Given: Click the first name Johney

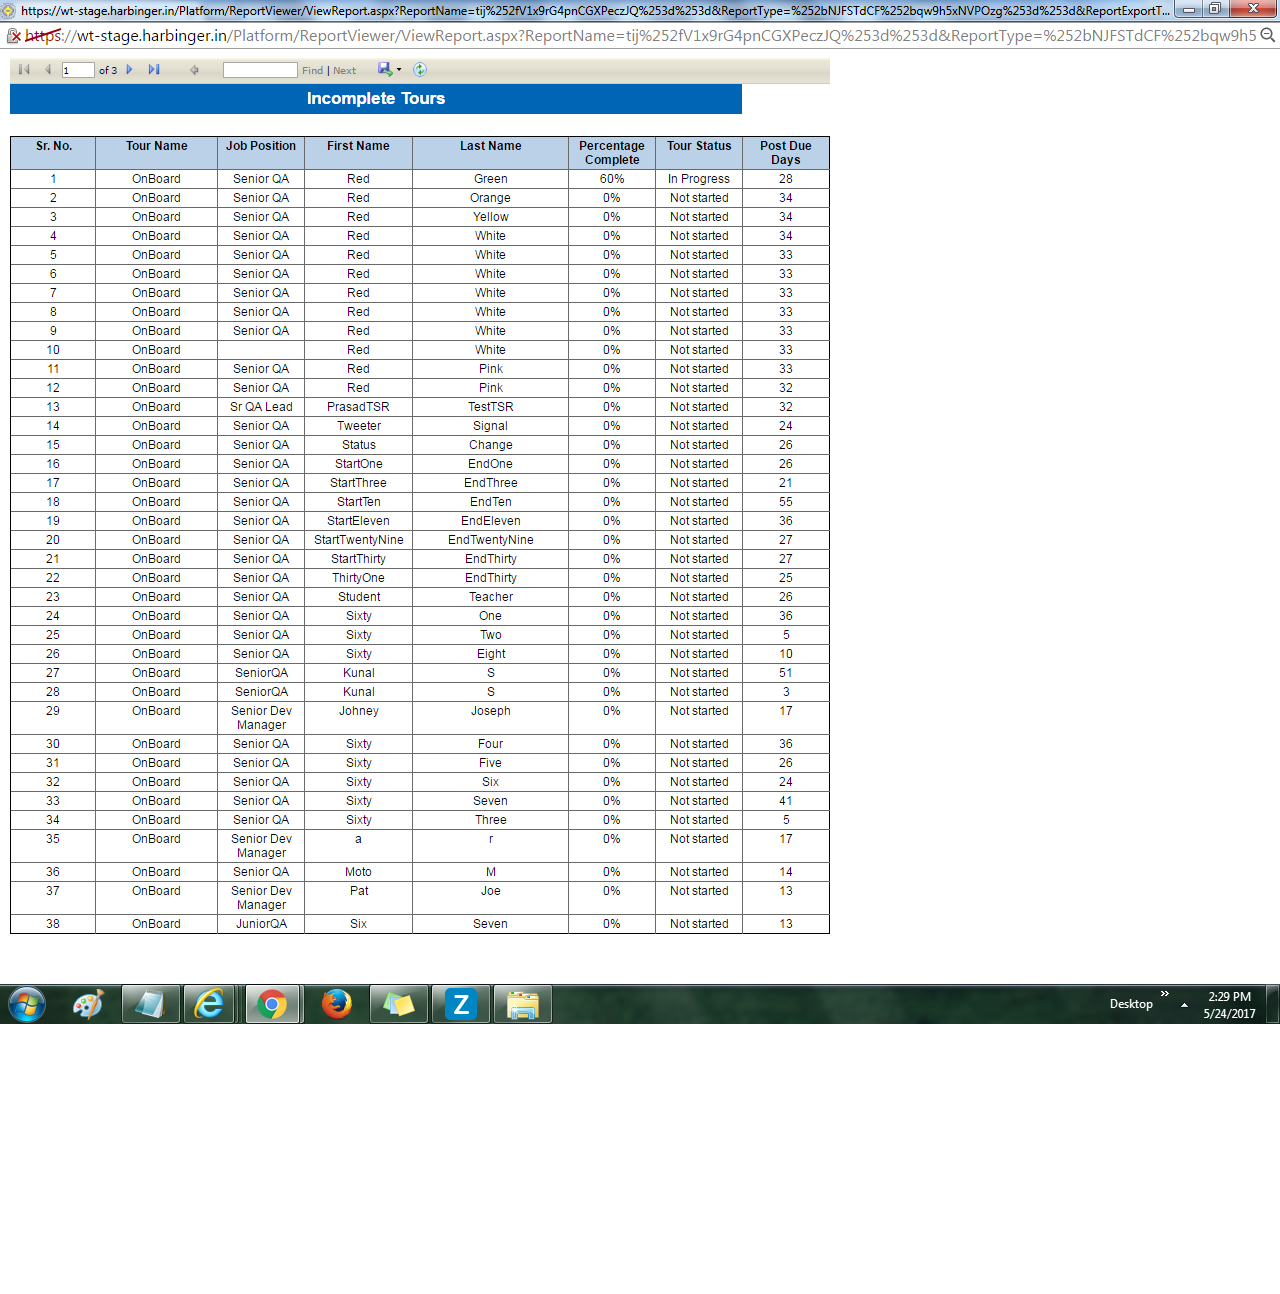Looking at the screenshot, I should [359, 711].
